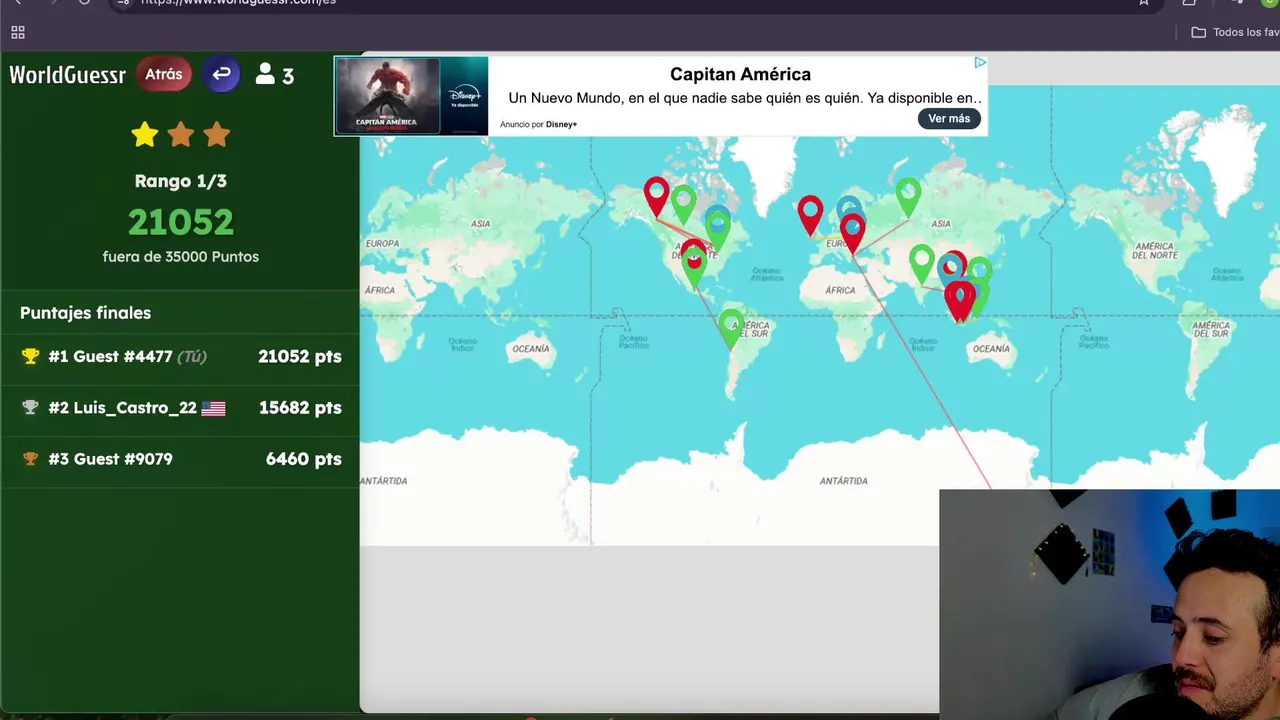Open the Capitan América ad title
The width and height of the screenshot is (1280, 720).
[x=740, y=74]
